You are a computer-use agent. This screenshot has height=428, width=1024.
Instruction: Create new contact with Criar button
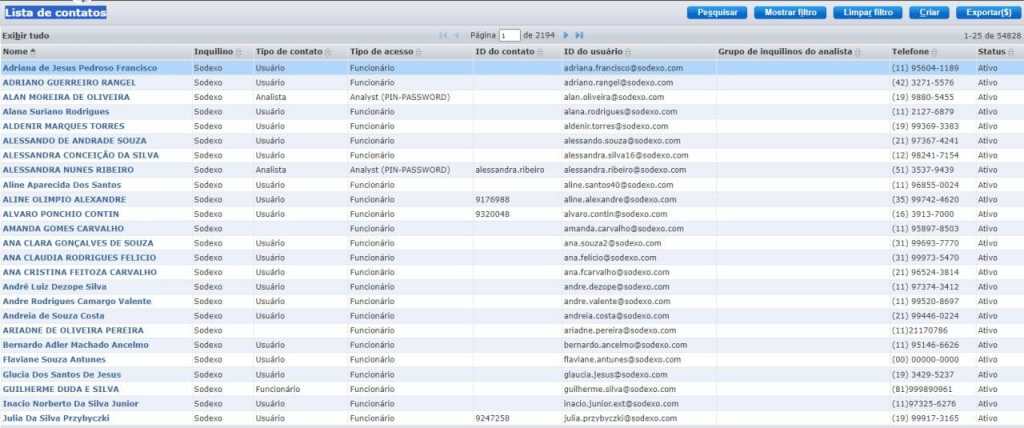pyautogui.click(x=928, y=13)
